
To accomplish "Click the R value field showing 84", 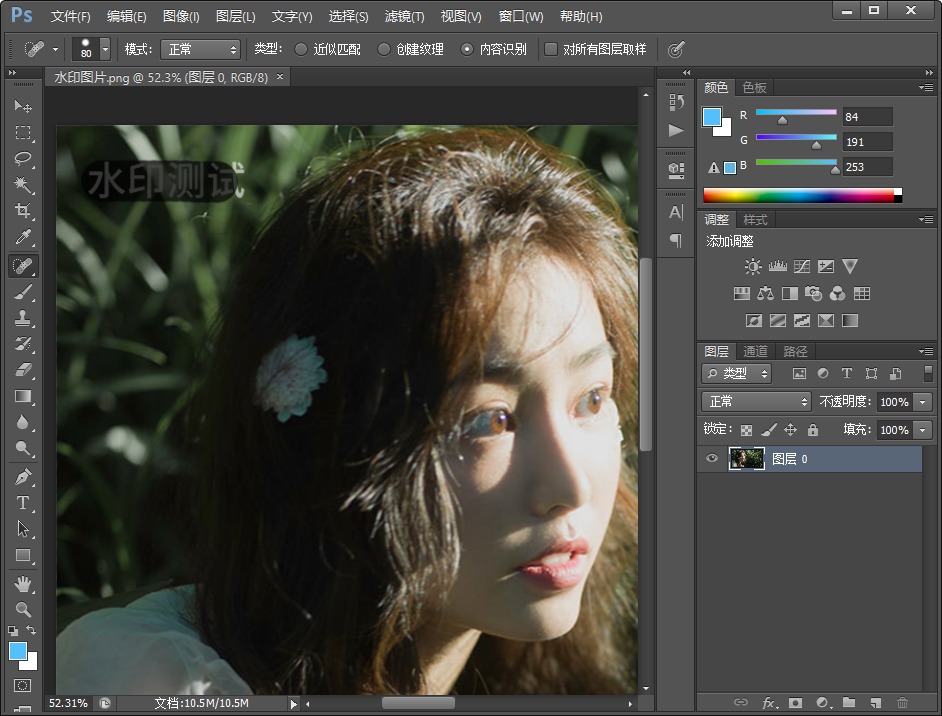I will (866, 116).
